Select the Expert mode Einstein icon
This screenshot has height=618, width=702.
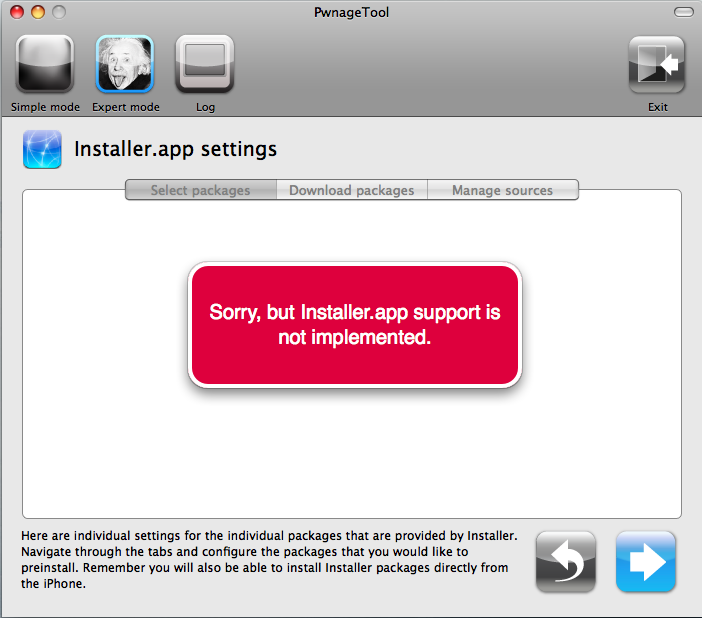pos(125,64)
